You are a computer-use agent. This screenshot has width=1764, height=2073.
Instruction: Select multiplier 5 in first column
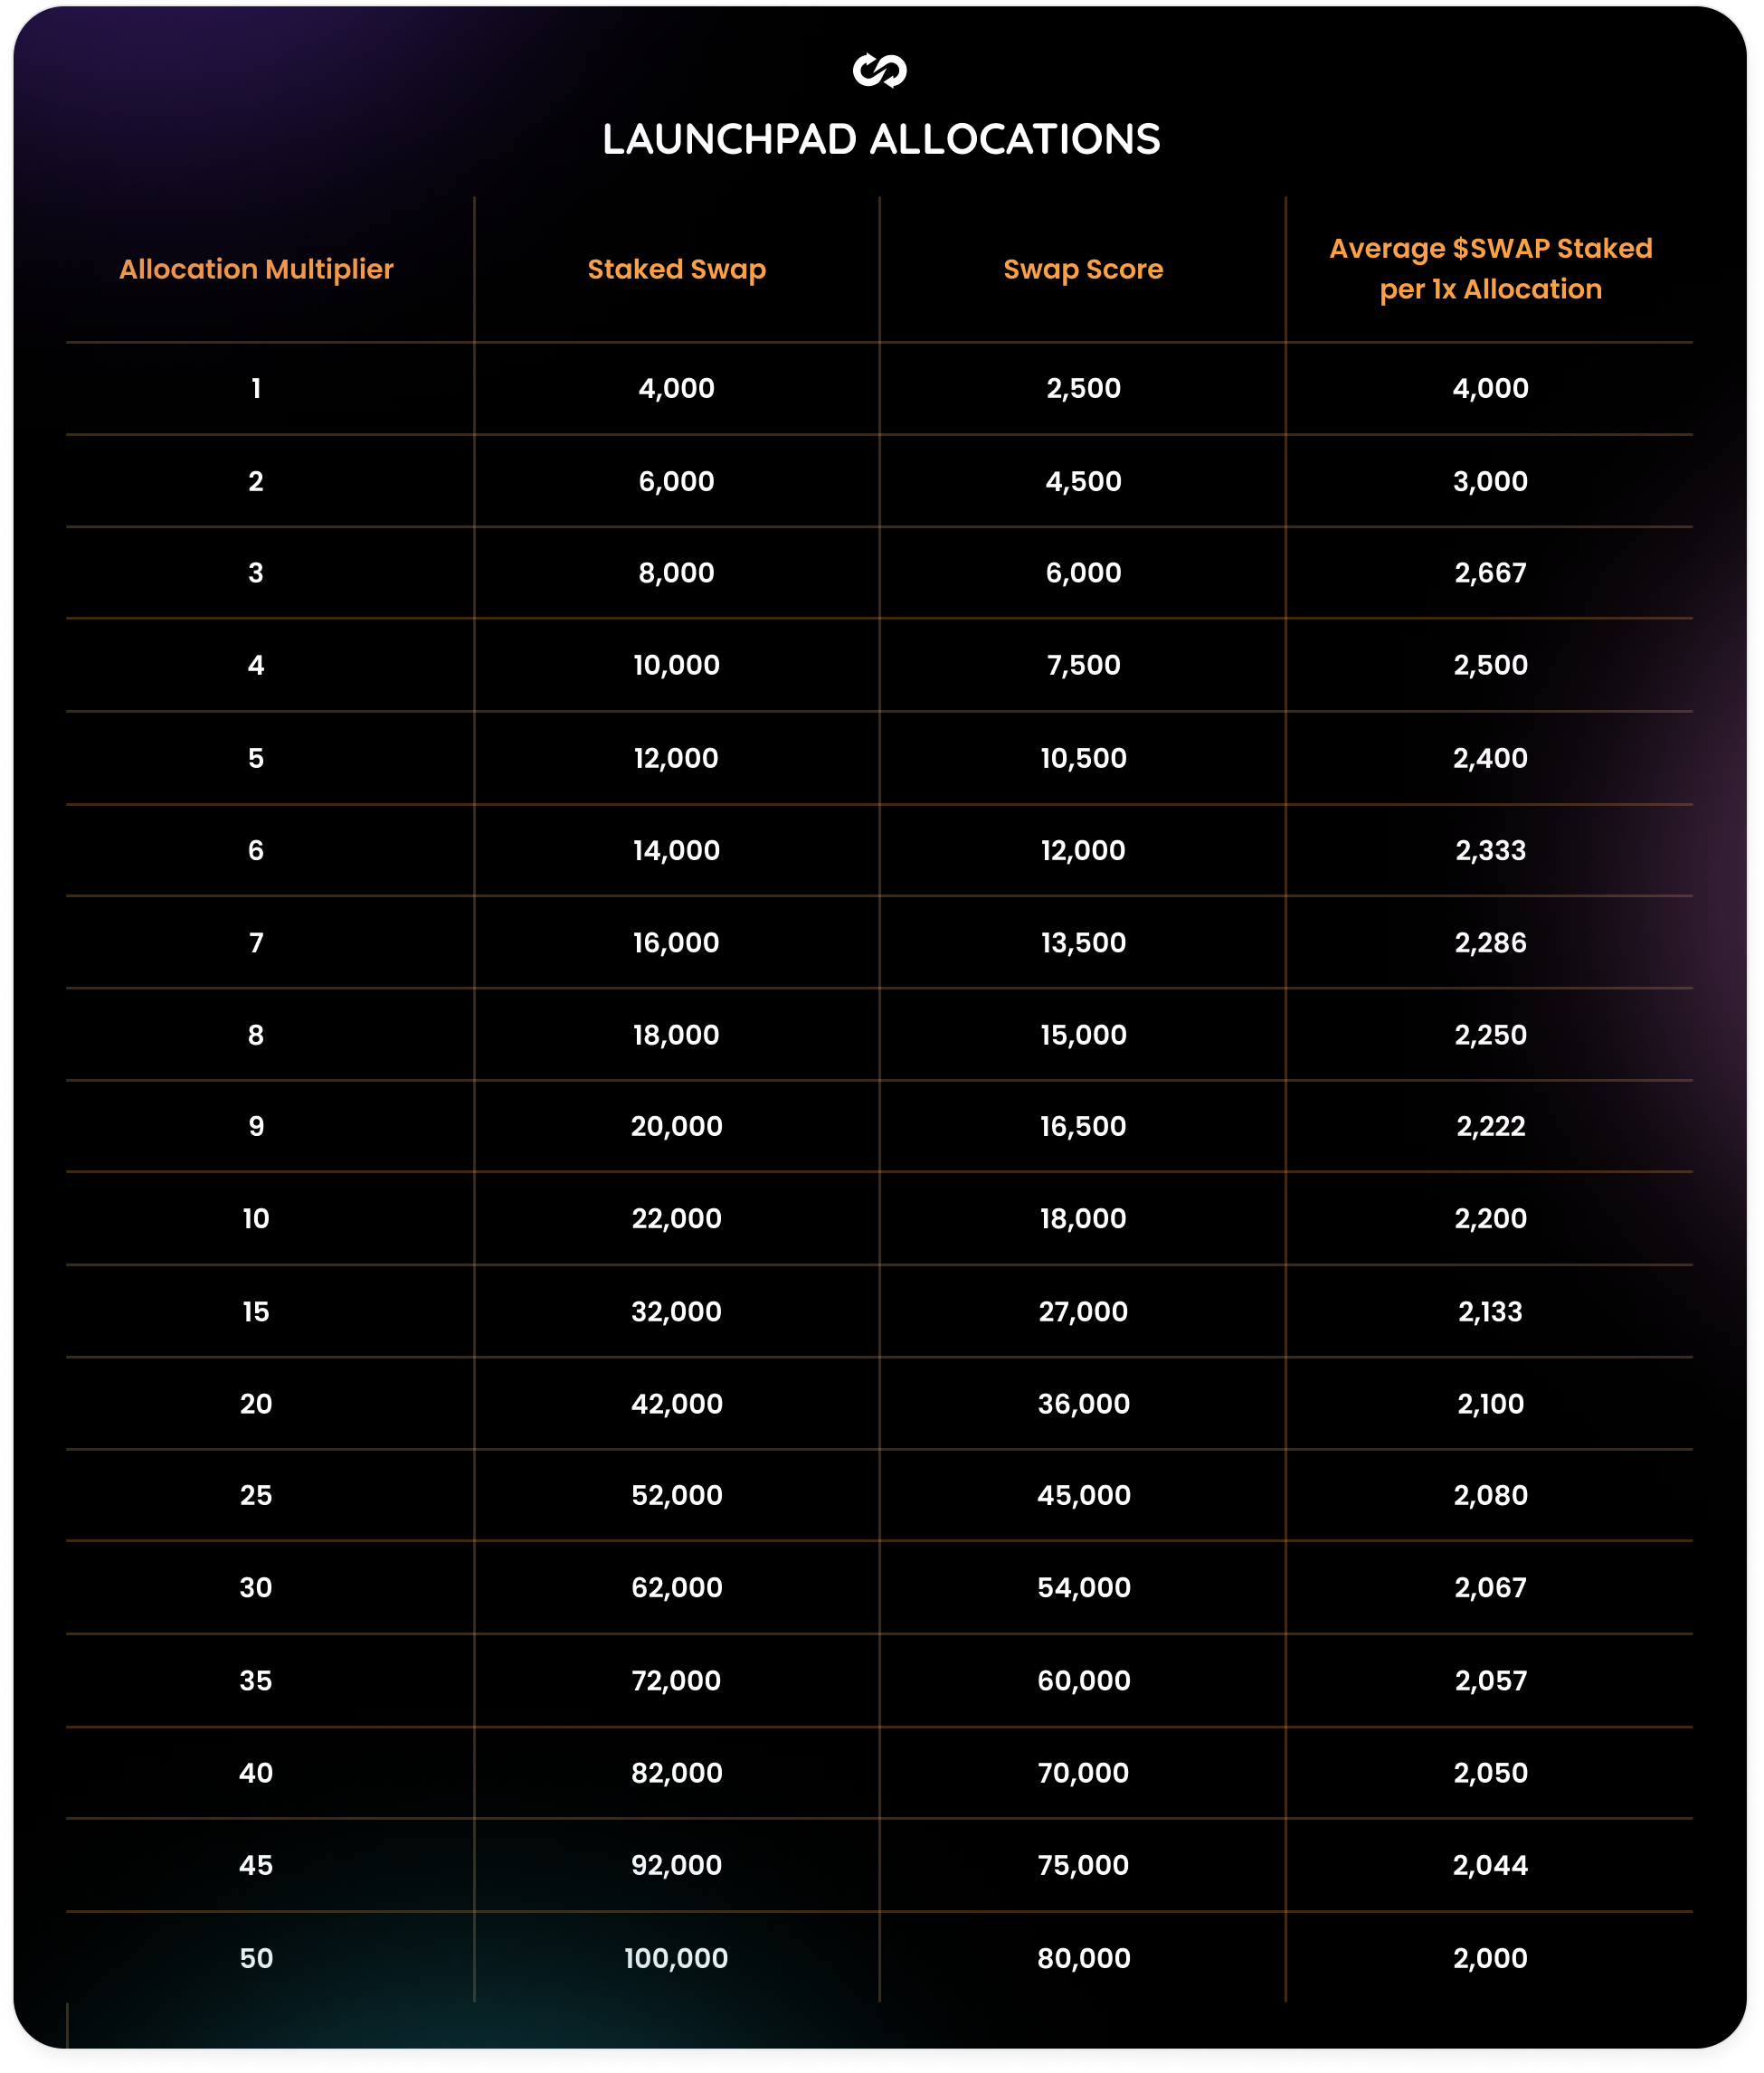pos(256,758)
